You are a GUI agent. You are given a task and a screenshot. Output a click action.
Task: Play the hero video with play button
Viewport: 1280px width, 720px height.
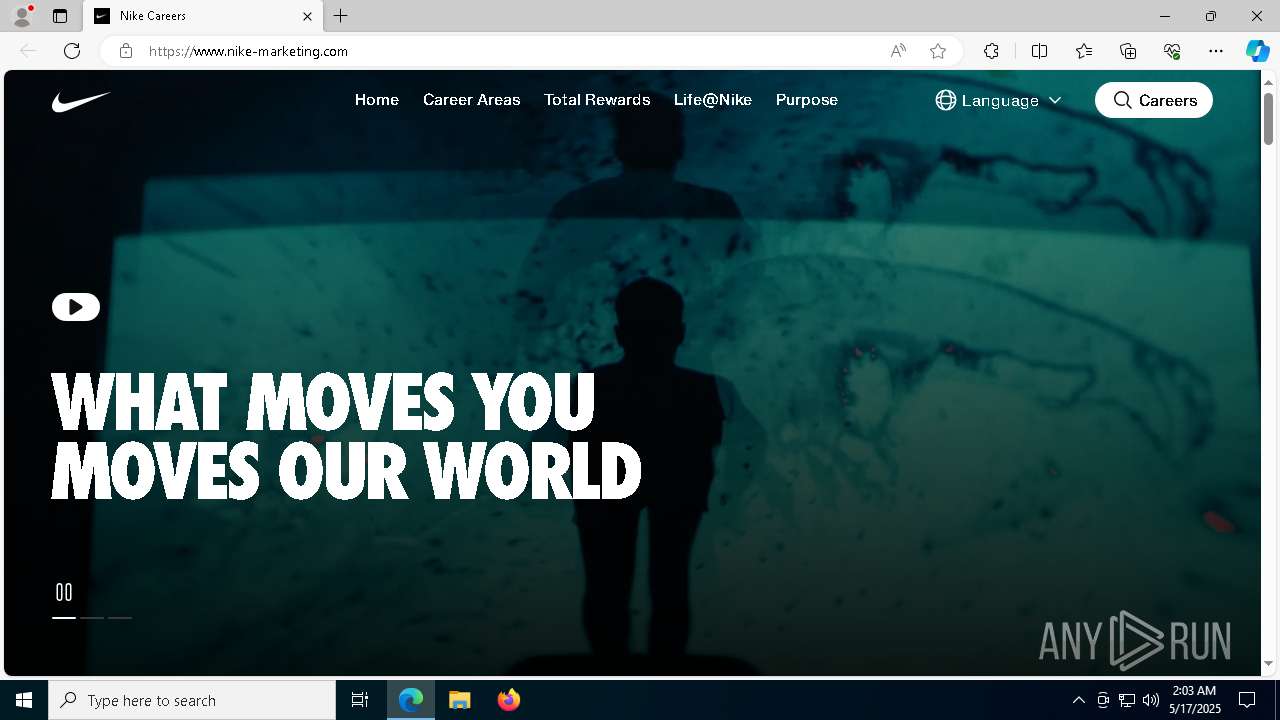click(76, 307)
